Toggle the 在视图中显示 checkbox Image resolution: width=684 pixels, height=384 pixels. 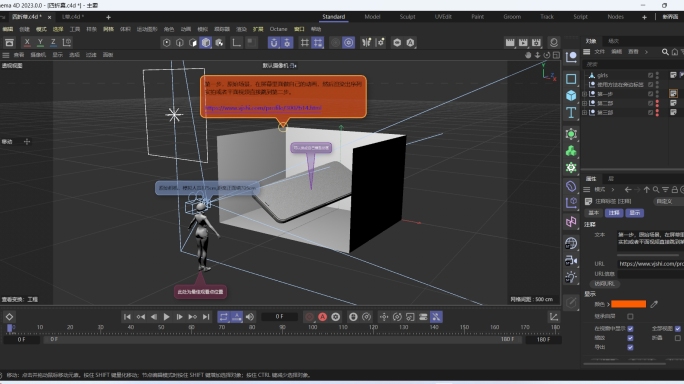pyautogui.click(x=630, y=329)
